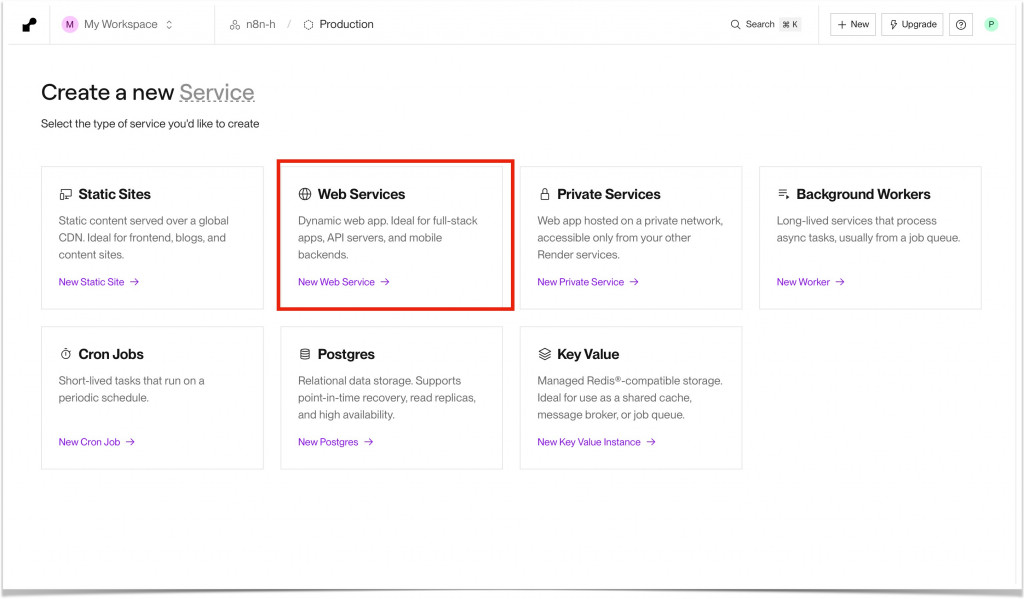The height and width of the screenshot is (599, 1024).
Task: Click the Postgres database icon
Action: (305, 354)
